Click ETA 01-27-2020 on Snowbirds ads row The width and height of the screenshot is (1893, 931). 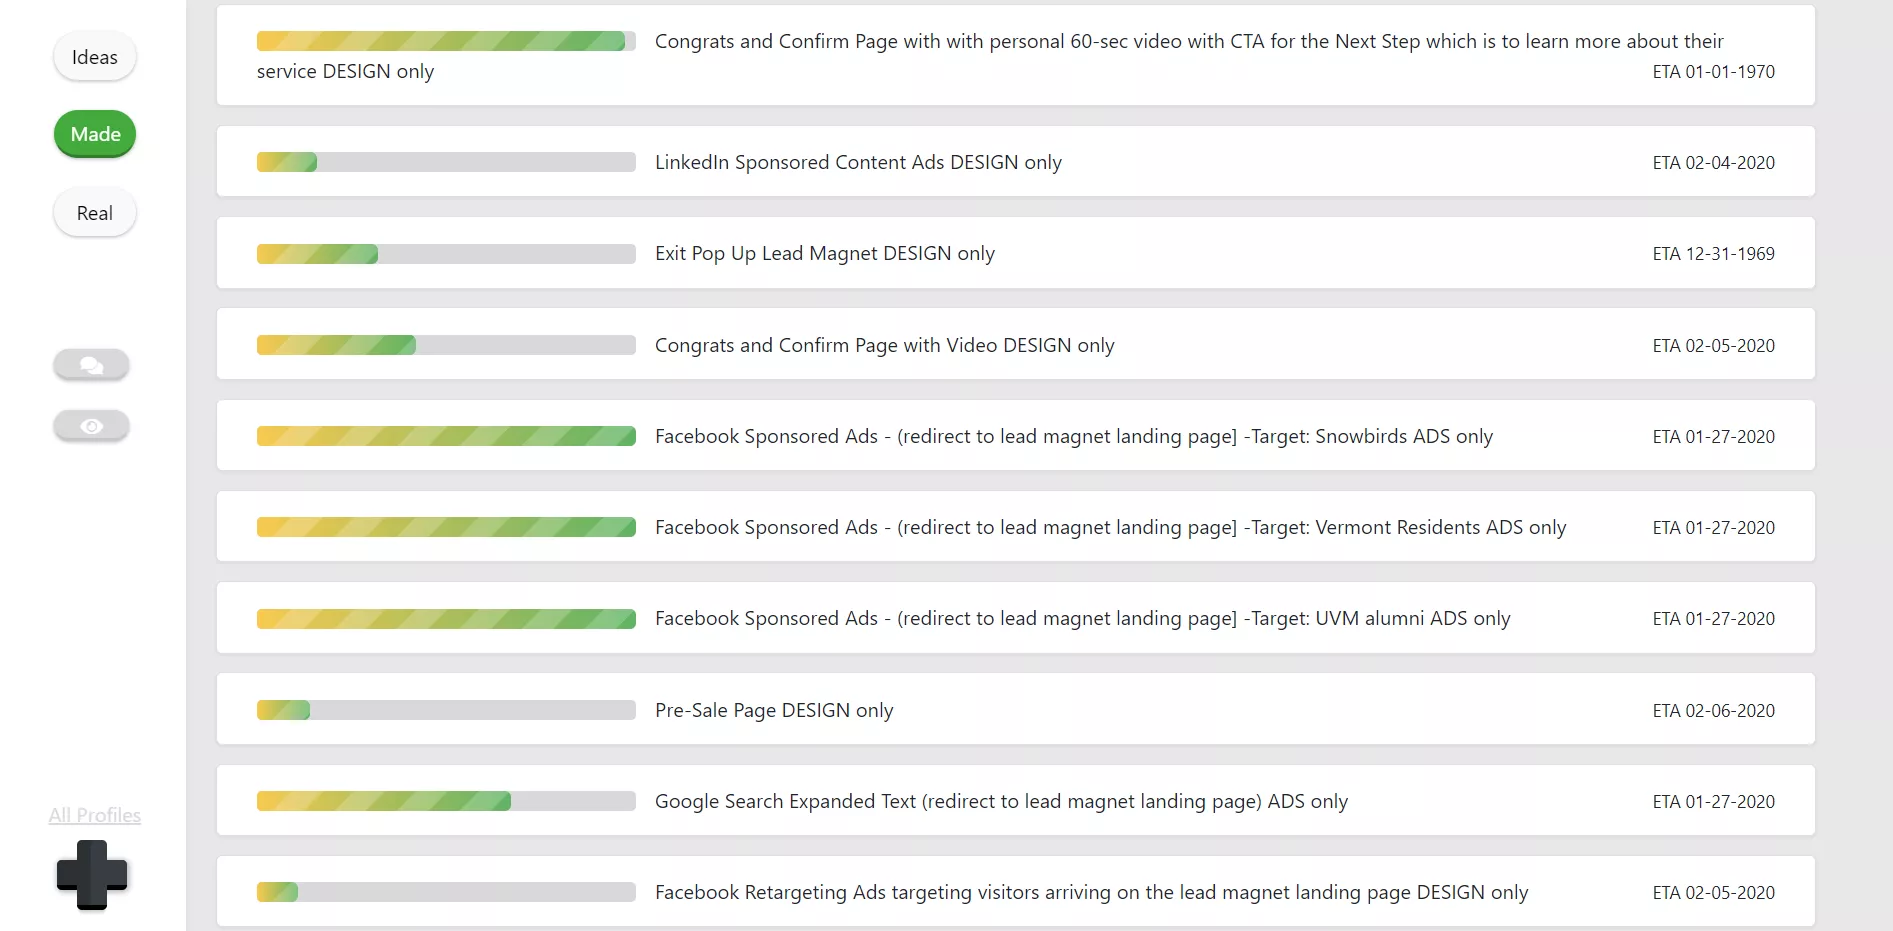pos(1713,436)
